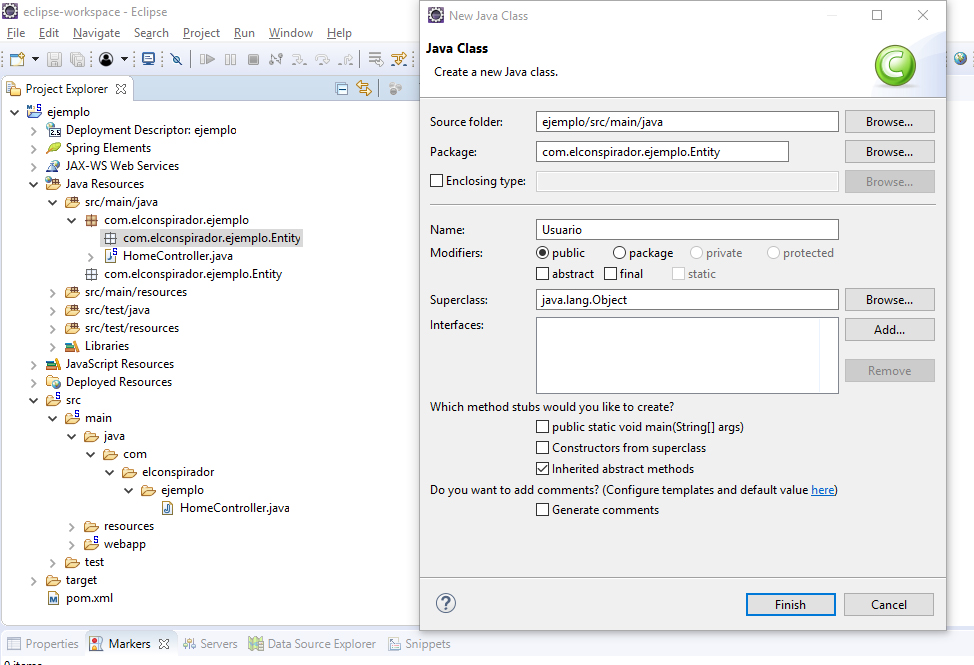The width and height of the screenshot is (974, 665).
Task: Click the help question mark icon in dialog
Action: (x=445, y=603)
